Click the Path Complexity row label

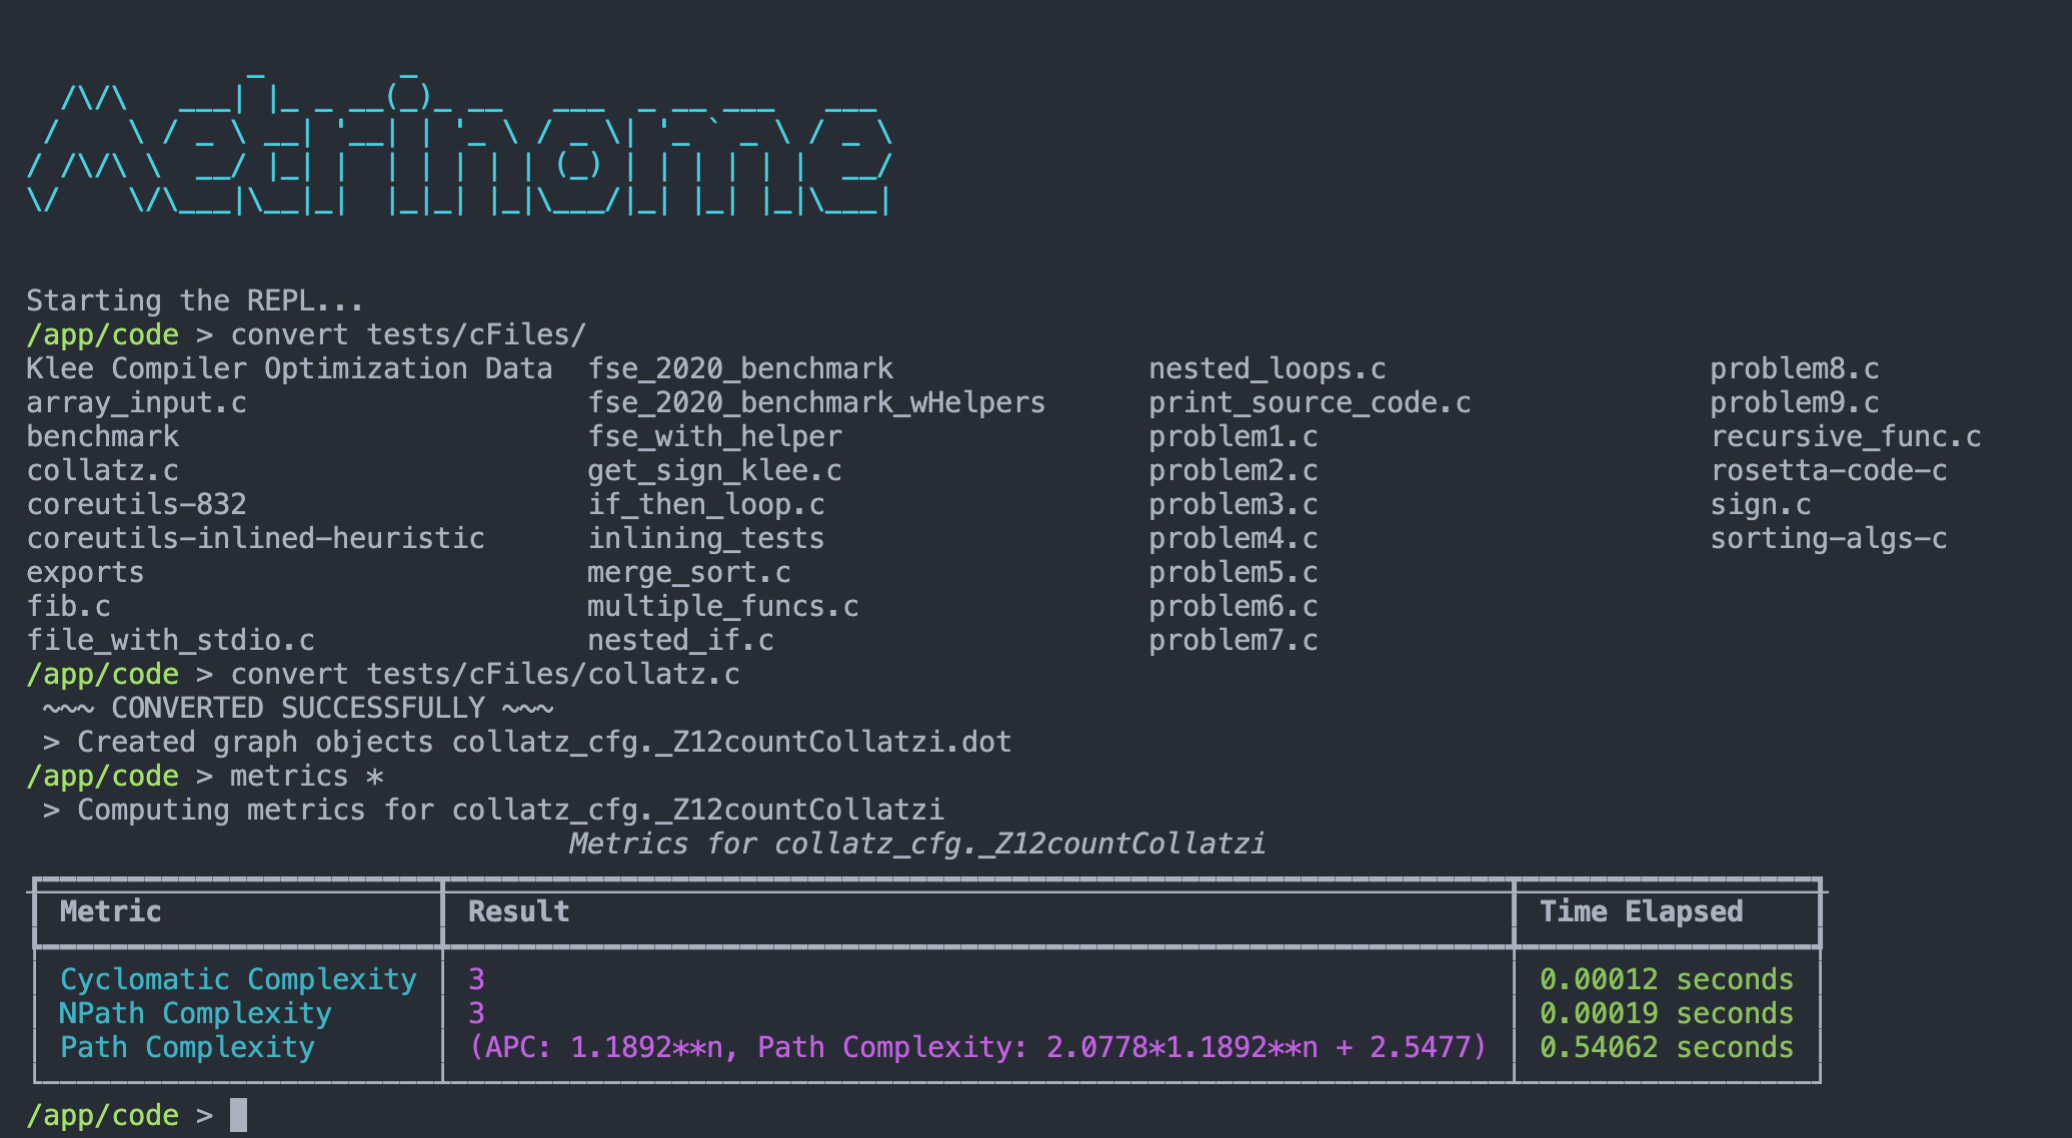point(187,1047)
